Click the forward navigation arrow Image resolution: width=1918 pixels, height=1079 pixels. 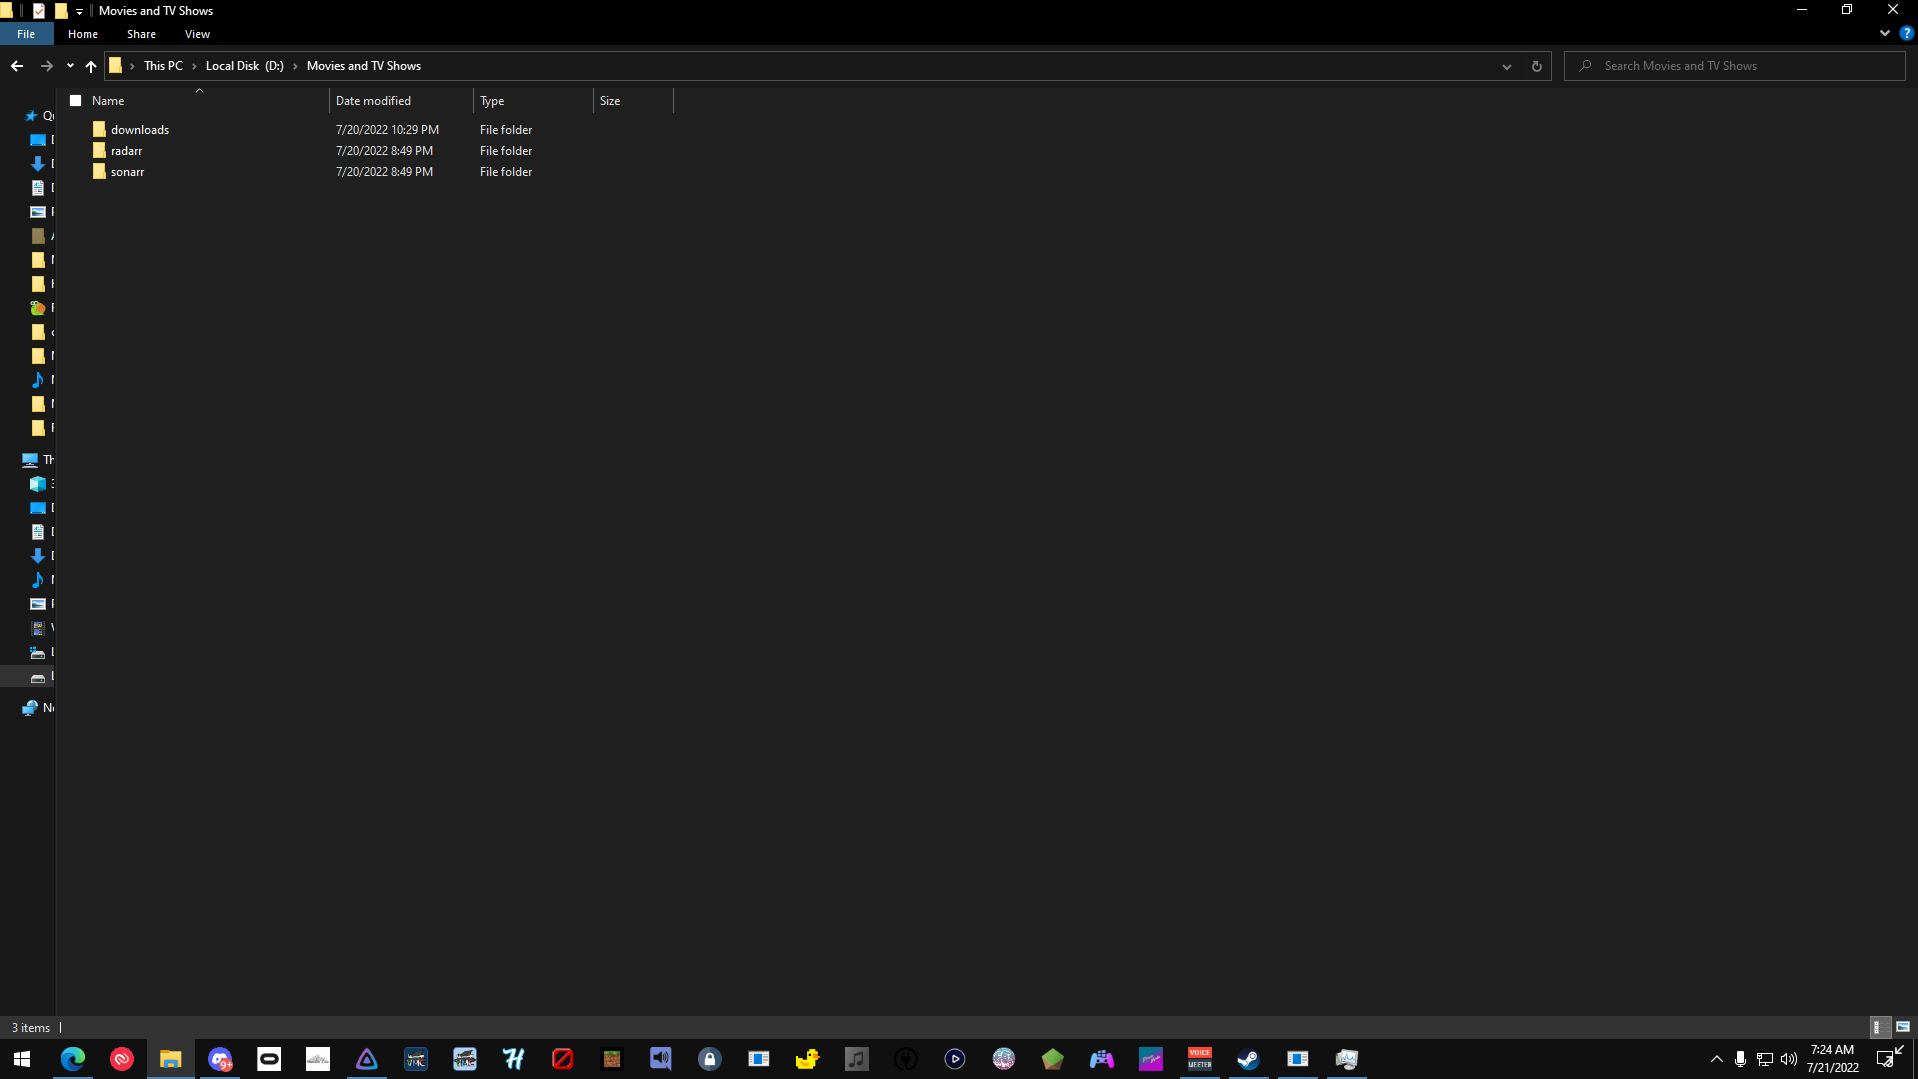46,65
